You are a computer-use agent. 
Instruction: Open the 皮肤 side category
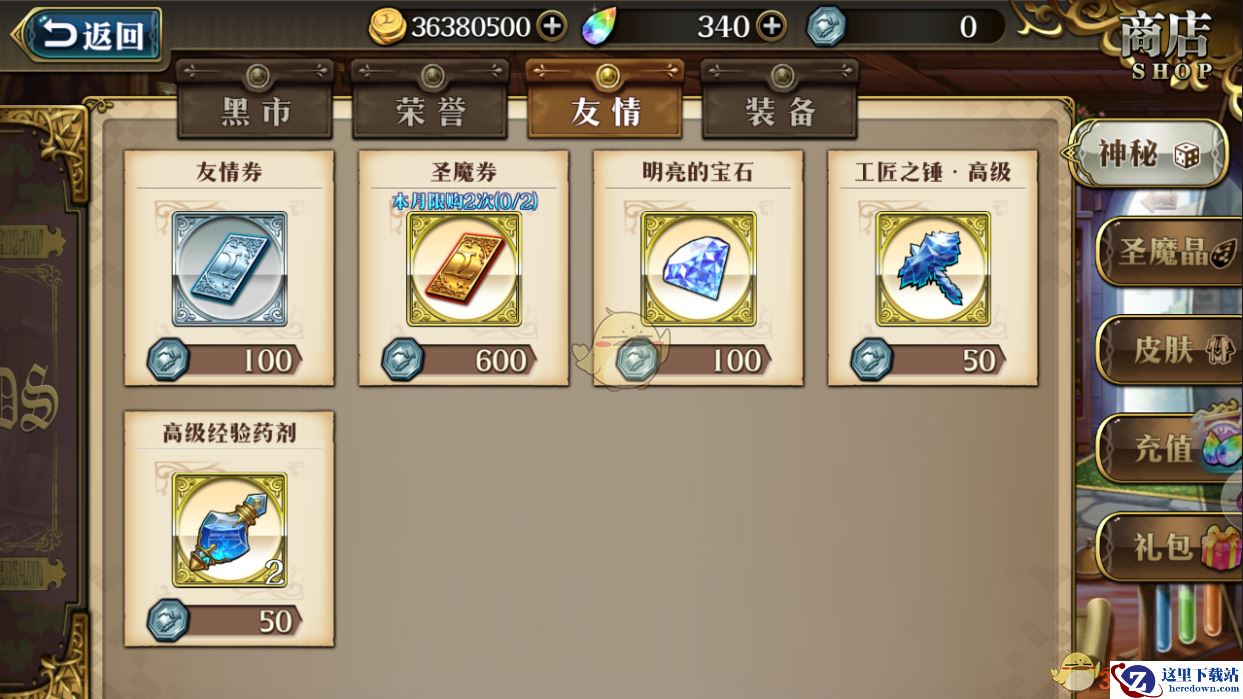click(1168, 350)
